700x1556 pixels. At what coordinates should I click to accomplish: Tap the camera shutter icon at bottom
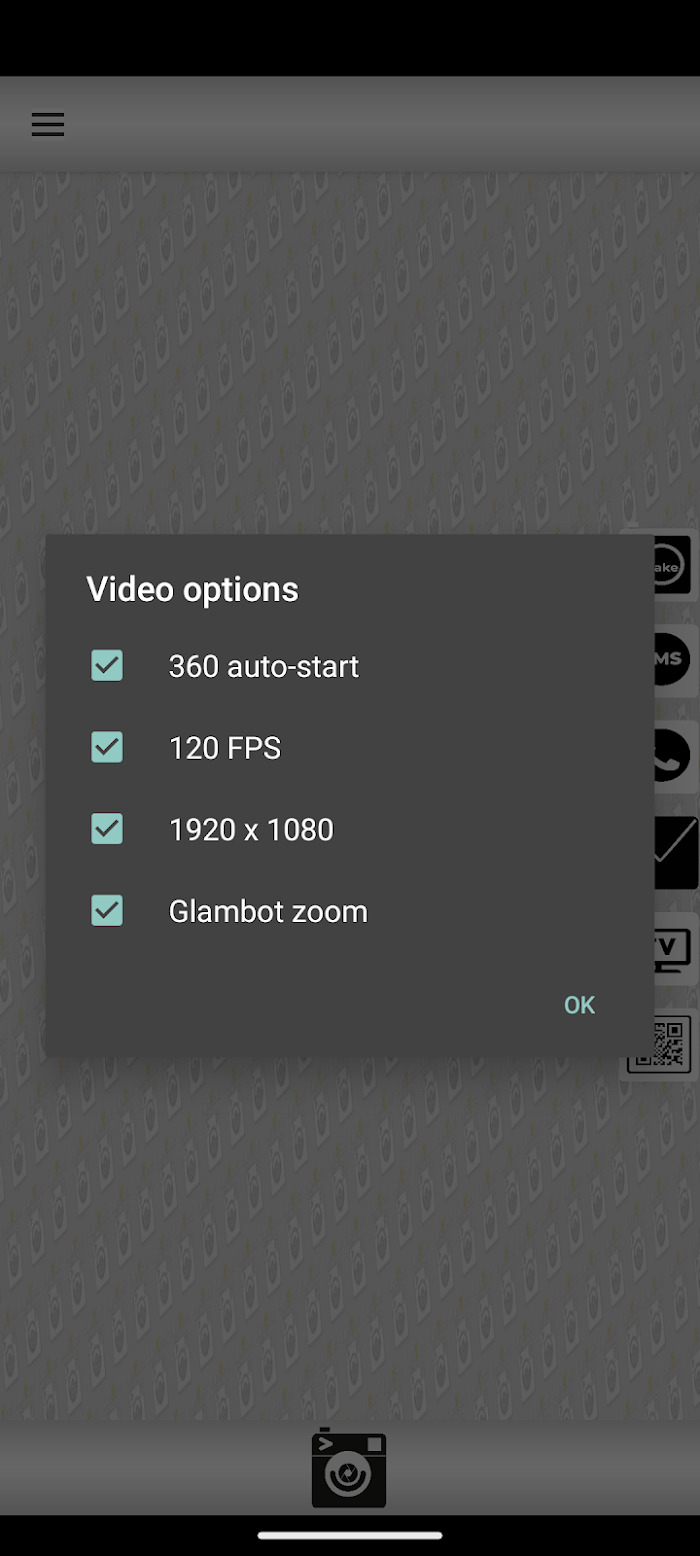(x=349, y=1467)
